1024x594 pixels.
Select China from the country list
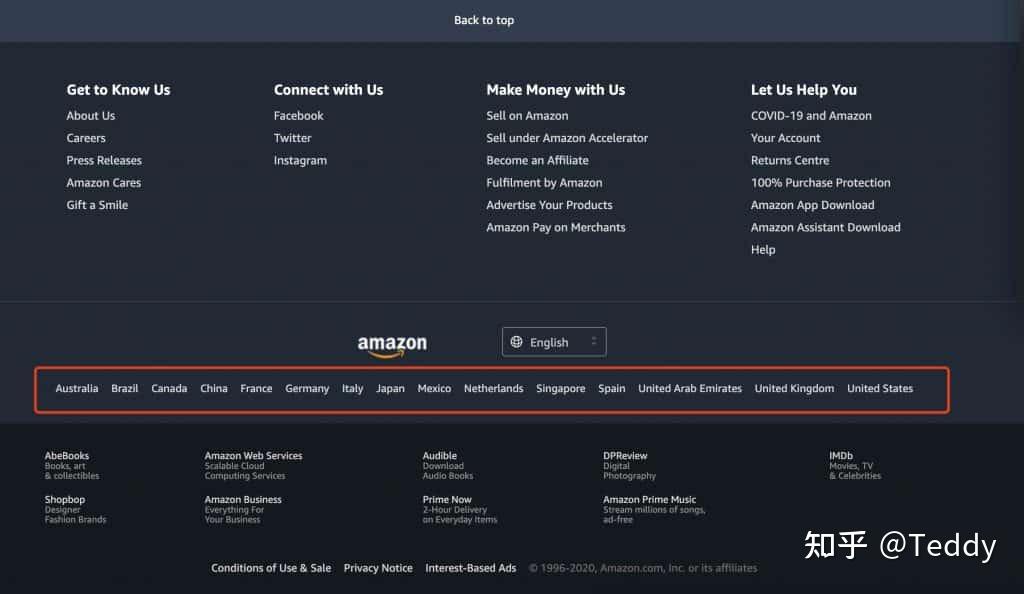pyautogui.click(x=214, y=388)
